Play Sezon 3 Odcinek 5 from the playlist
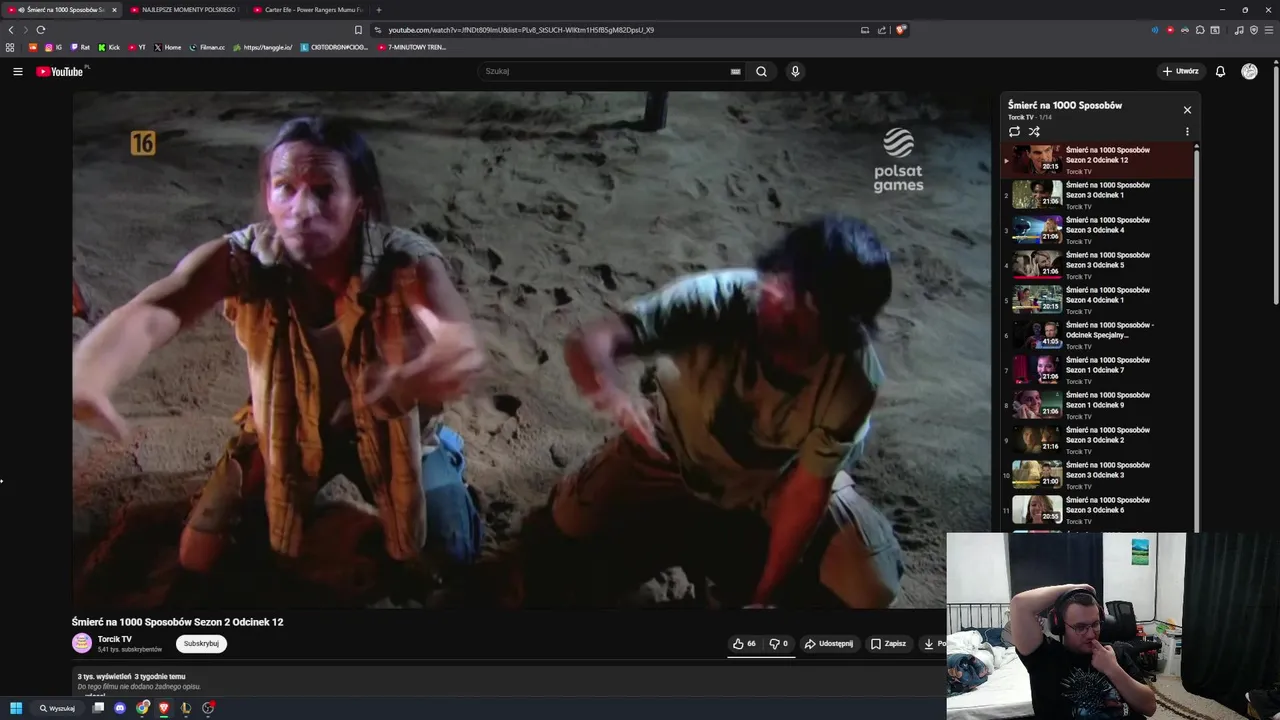Screen dimensions: 1280x720 (1098, 264)
